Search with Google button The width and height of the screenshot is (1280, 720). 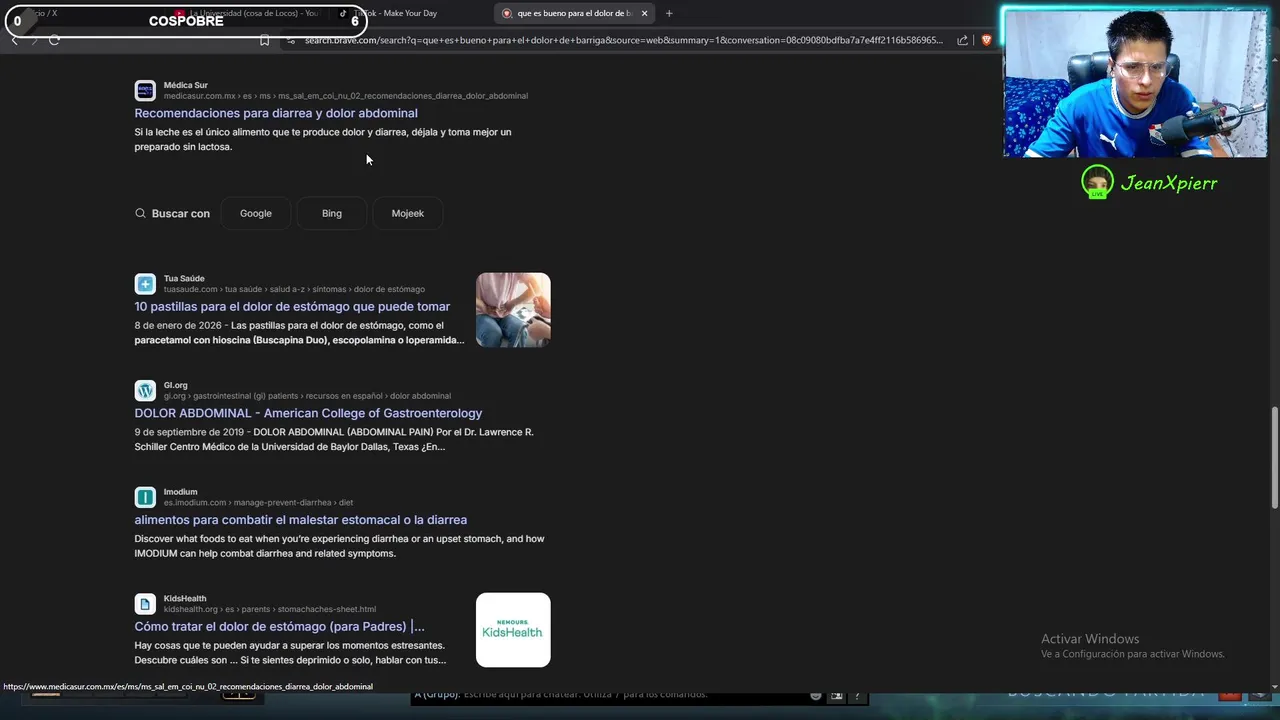pos(256,213)
